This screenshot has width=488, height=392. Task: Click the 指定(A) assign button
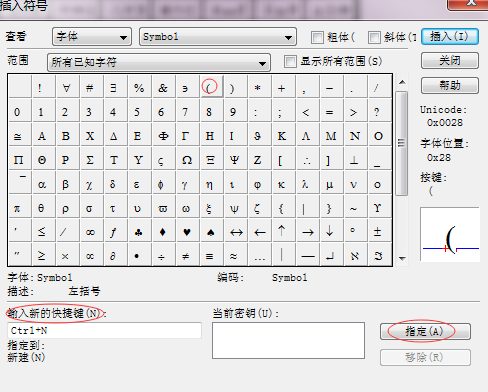[425, 331]
